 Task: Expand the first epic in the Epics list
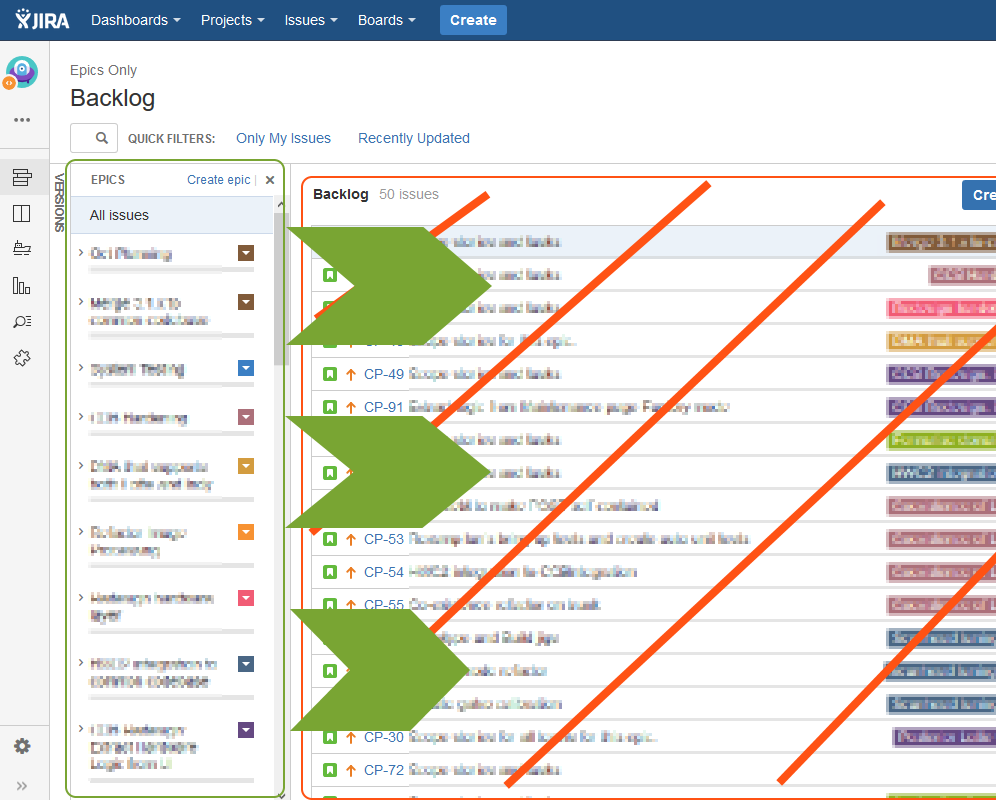coord(81,252)
